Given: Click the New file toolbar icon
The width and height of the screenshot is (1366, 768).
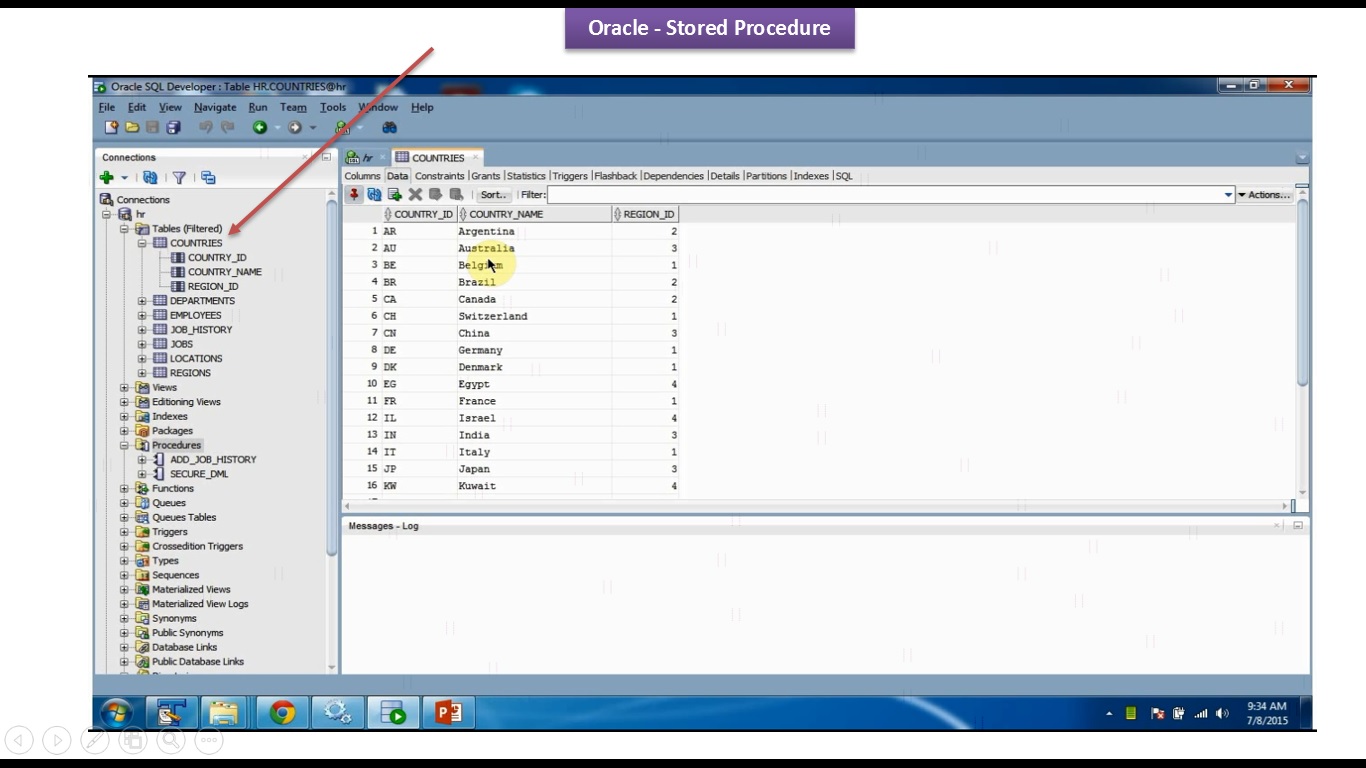Looking at the screenshot, I should tap(112, 127).
